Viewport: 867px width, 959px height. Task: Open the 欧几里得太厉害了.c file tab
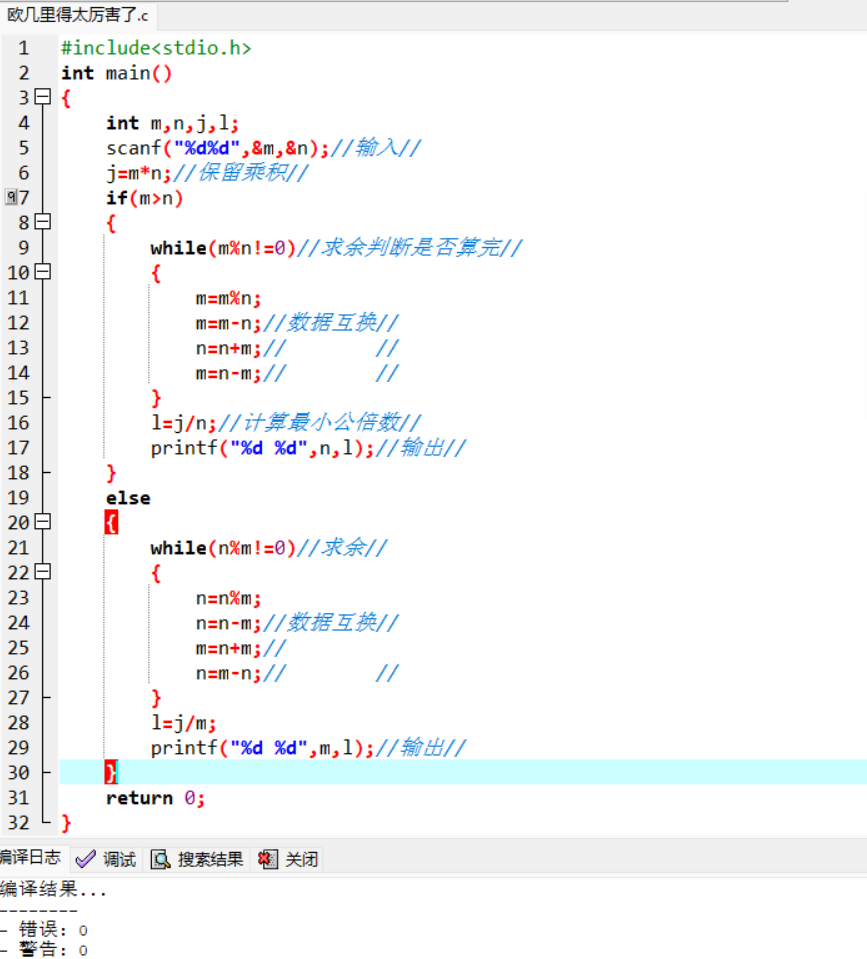[x=78, y=15]
